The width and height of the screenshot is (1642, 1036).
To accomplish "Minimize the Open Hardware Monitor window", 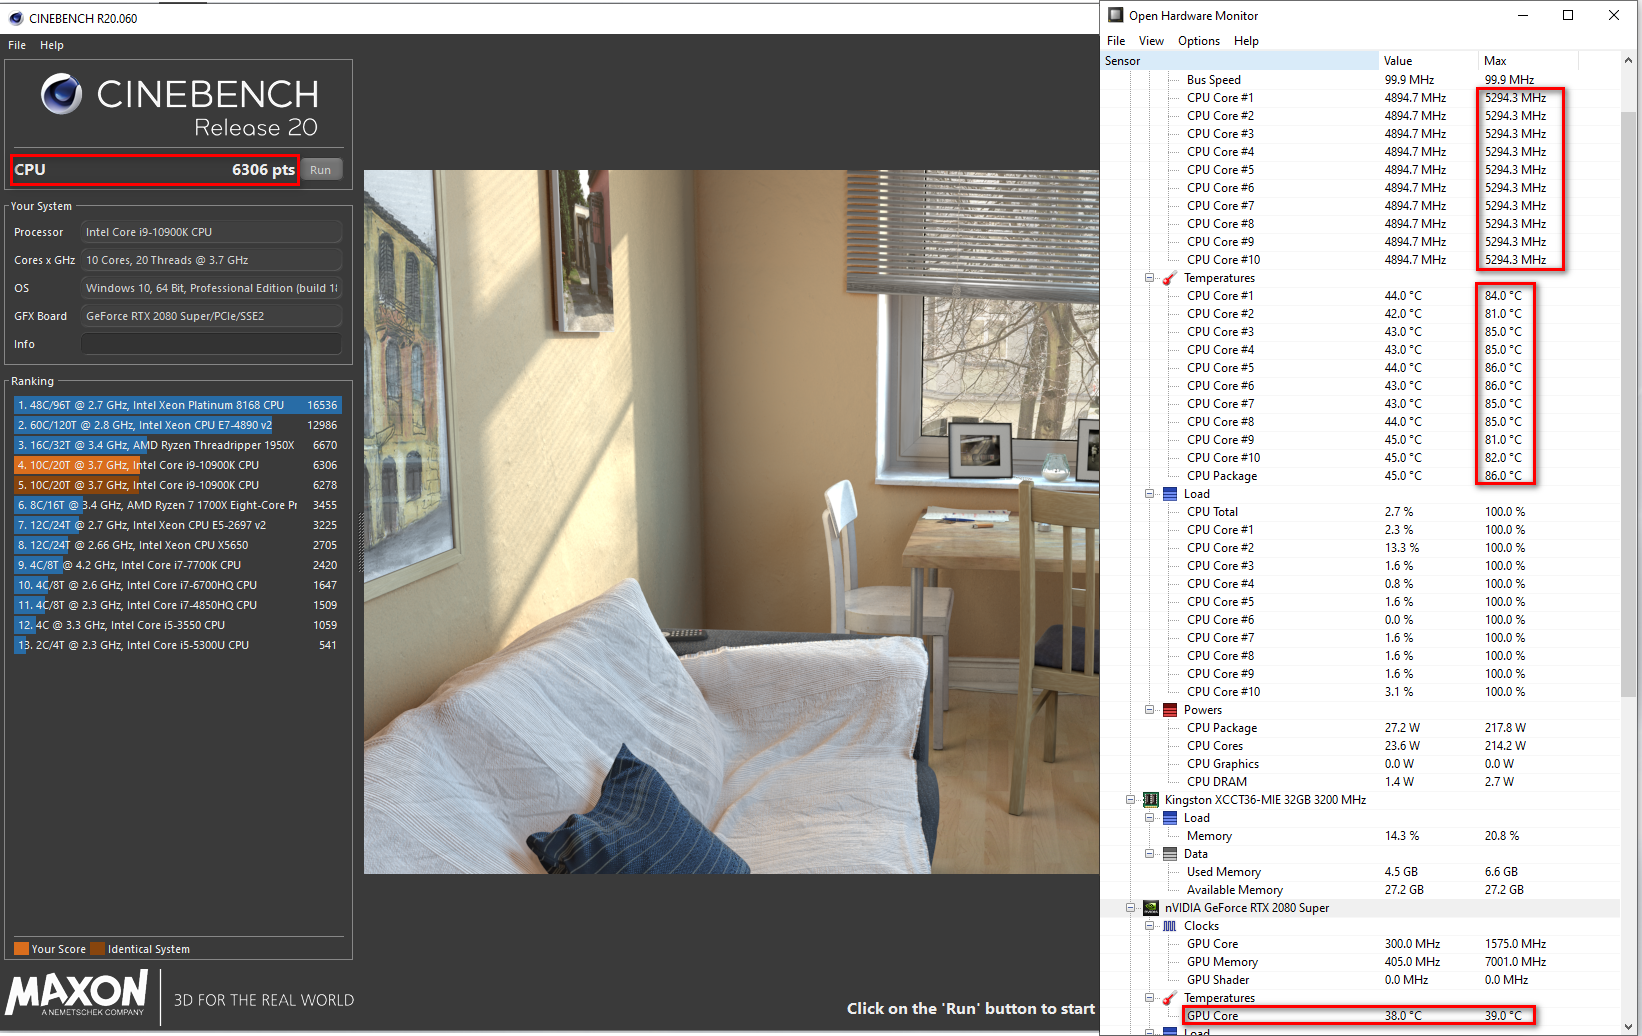I will (1523, 15).
